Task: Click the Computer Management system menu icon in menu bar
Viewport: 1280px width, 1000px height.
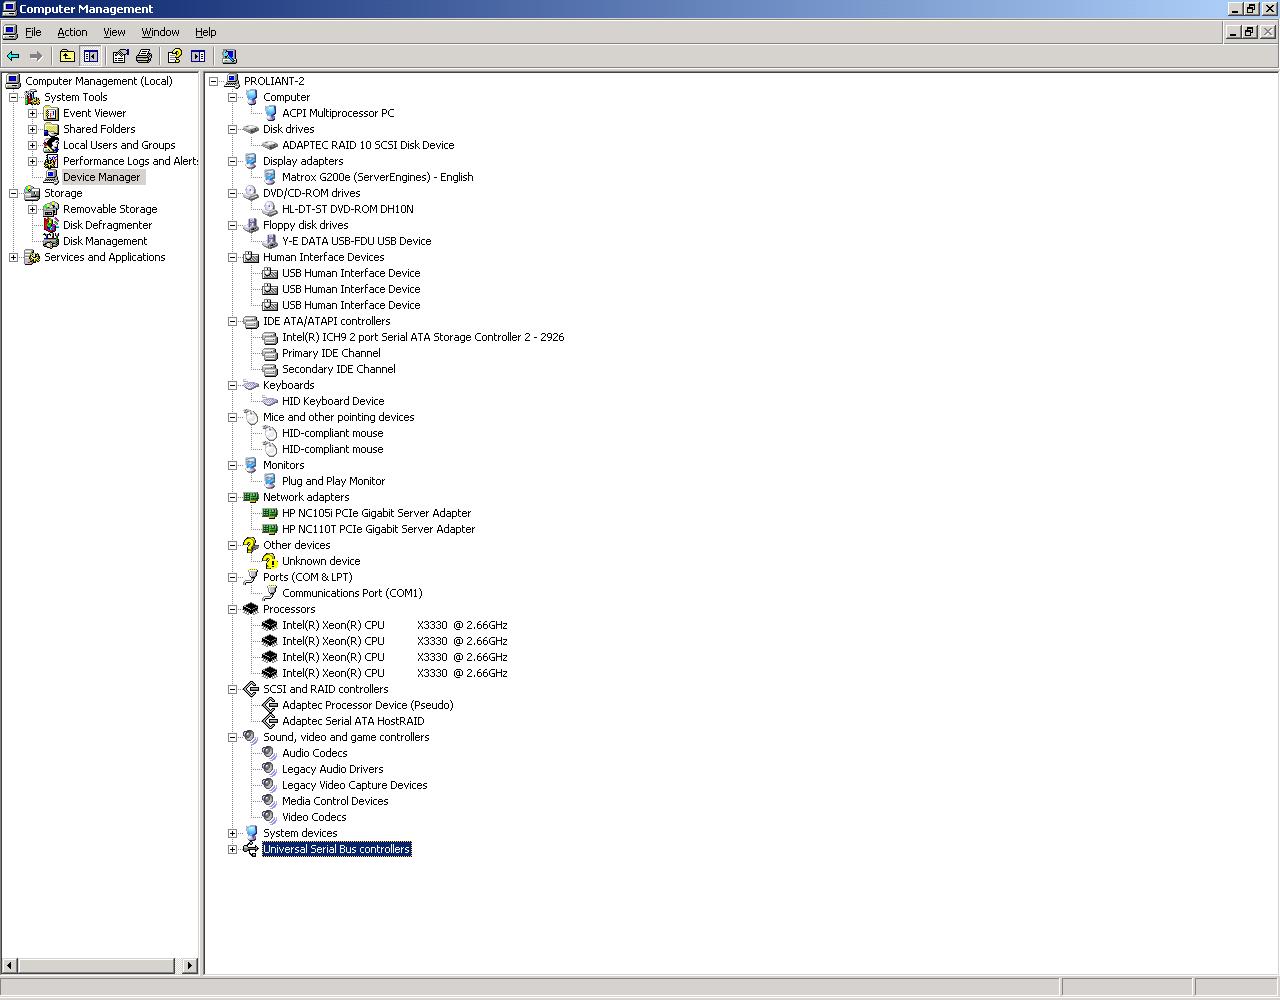Action: (x=10, y=32)
